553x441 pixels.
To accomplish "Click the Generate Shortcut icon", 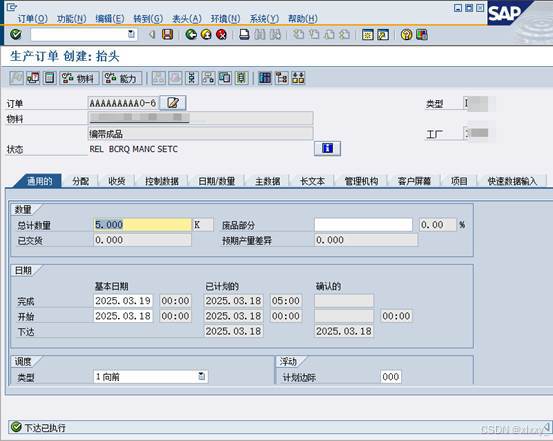I will click(383, 35).
